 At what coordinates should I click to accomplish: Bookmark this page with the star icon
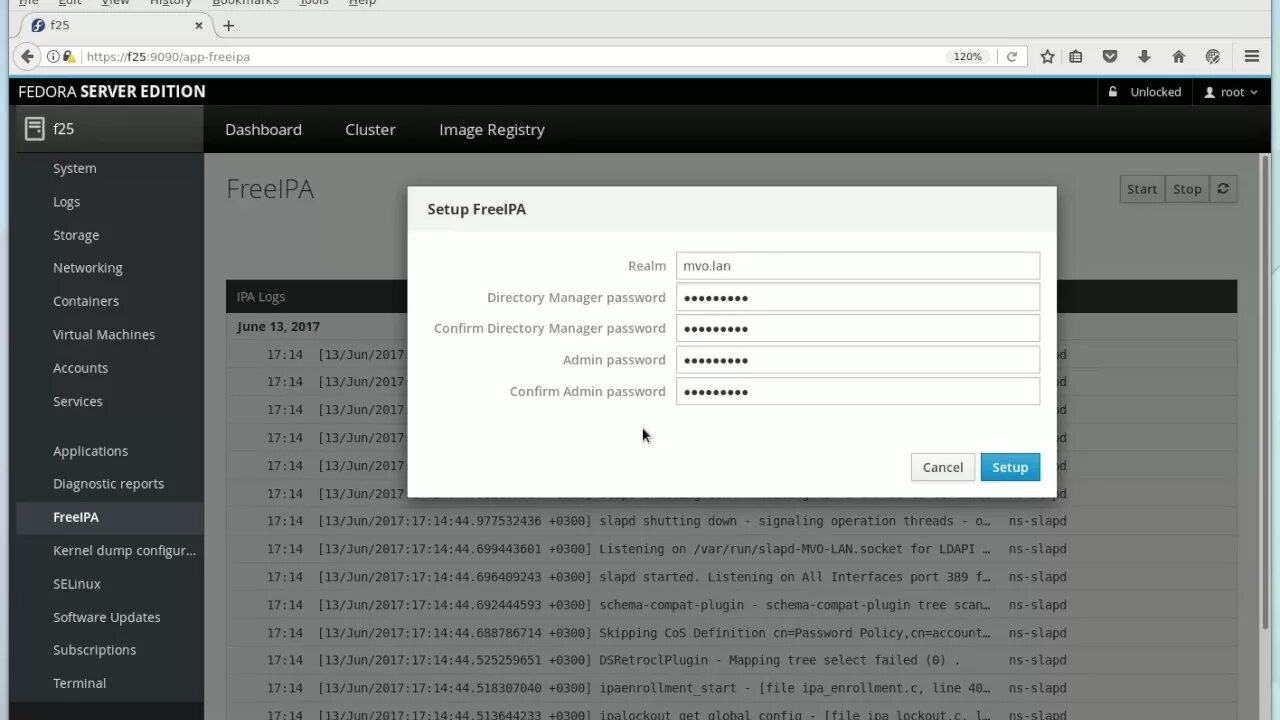[1047, 57]
